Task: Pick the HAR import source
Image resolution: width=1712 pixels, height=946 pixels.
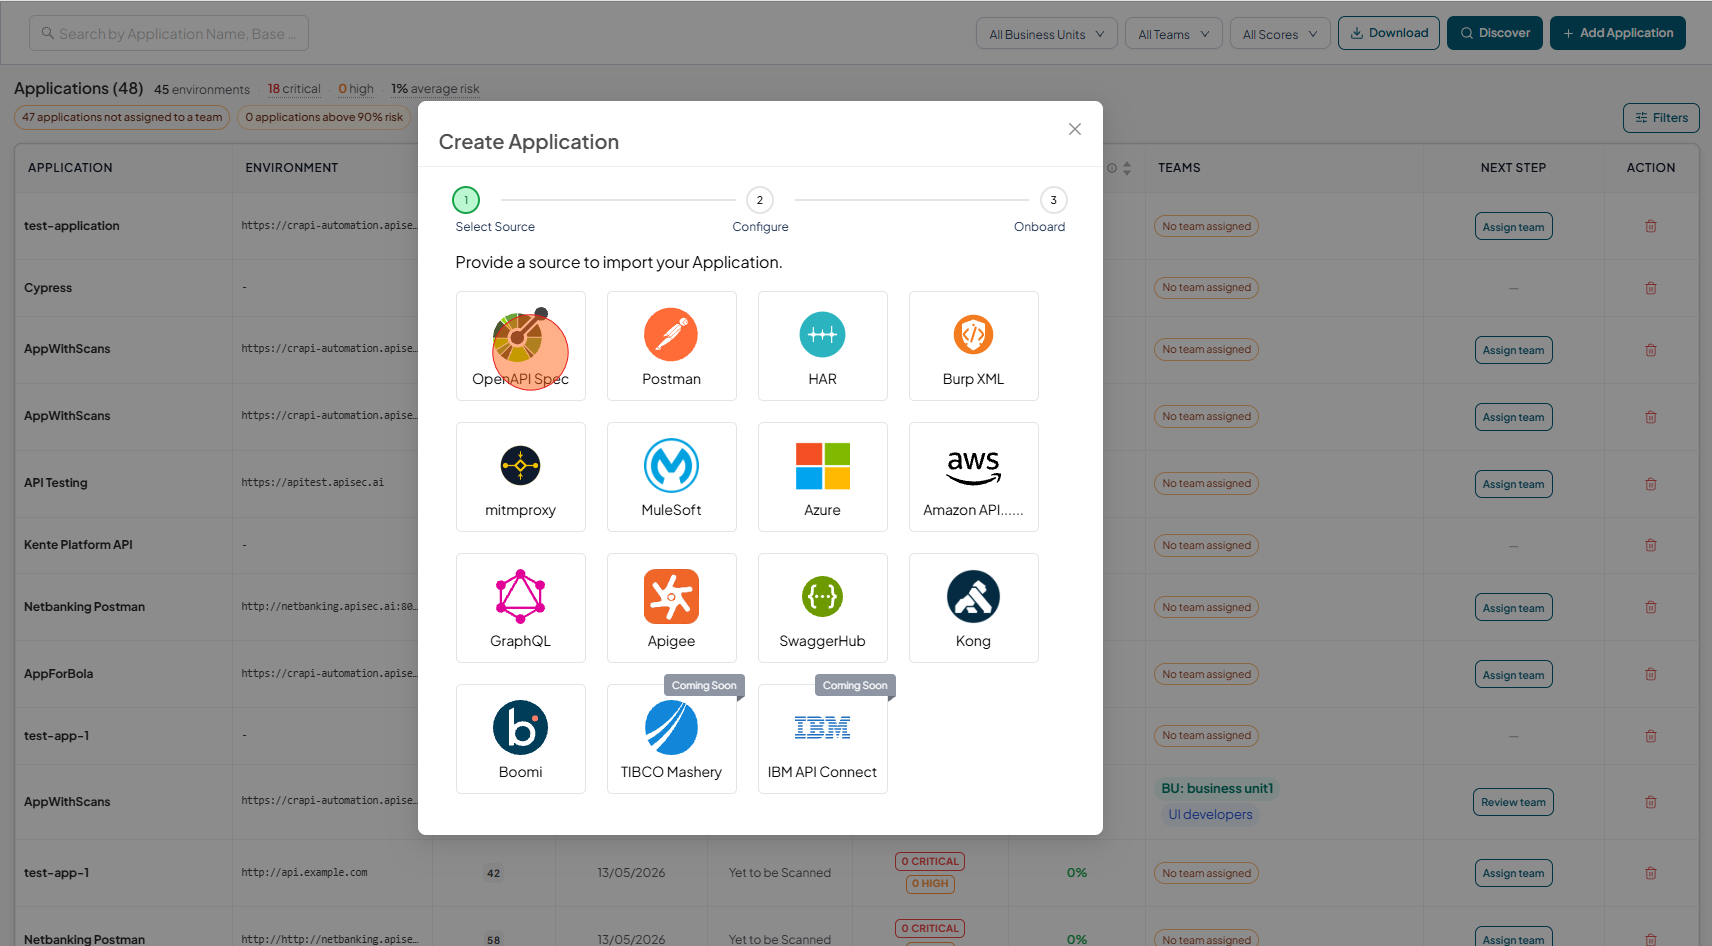Action: click(822, 346)
